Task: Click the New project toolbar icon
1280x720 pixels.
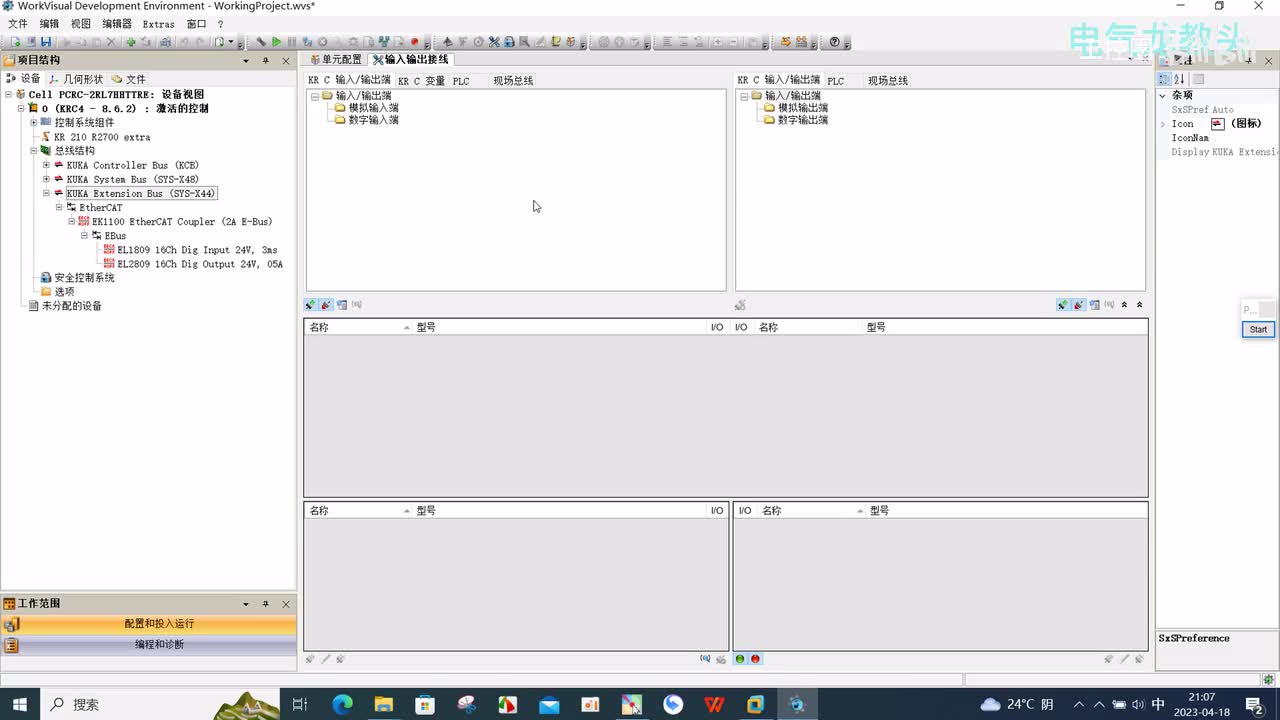Action: click(x=15, y=42)
